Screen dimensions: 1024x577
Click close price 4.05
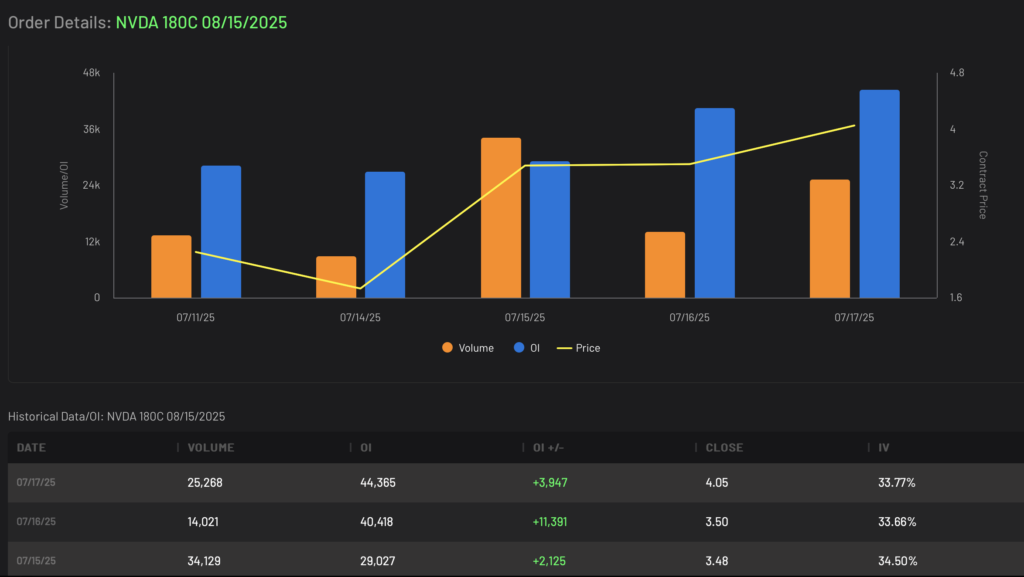[716, 482]
